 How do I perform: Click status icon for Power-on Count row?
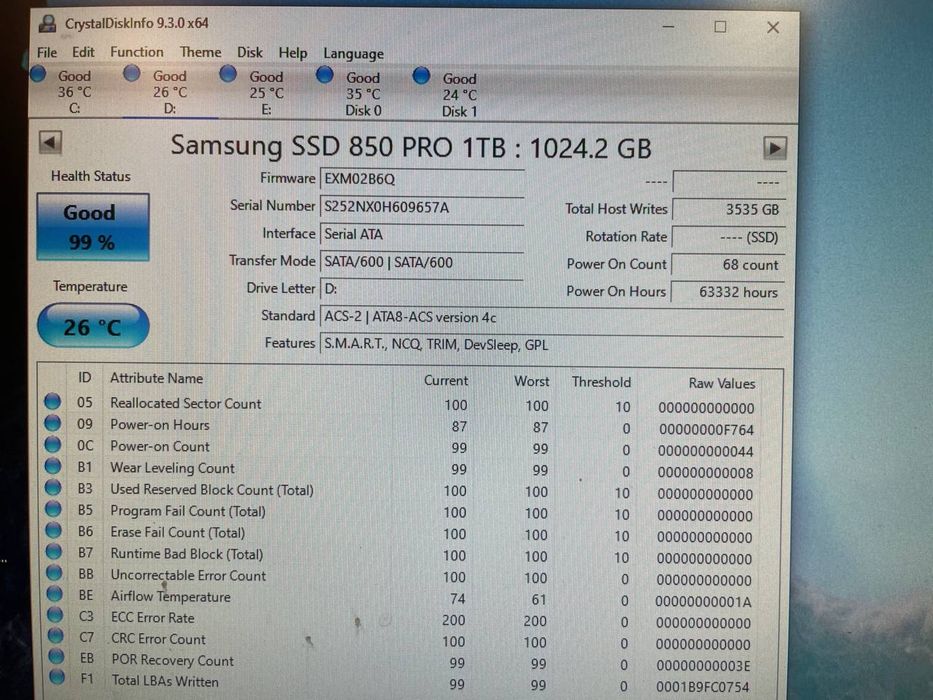point(52,445)
